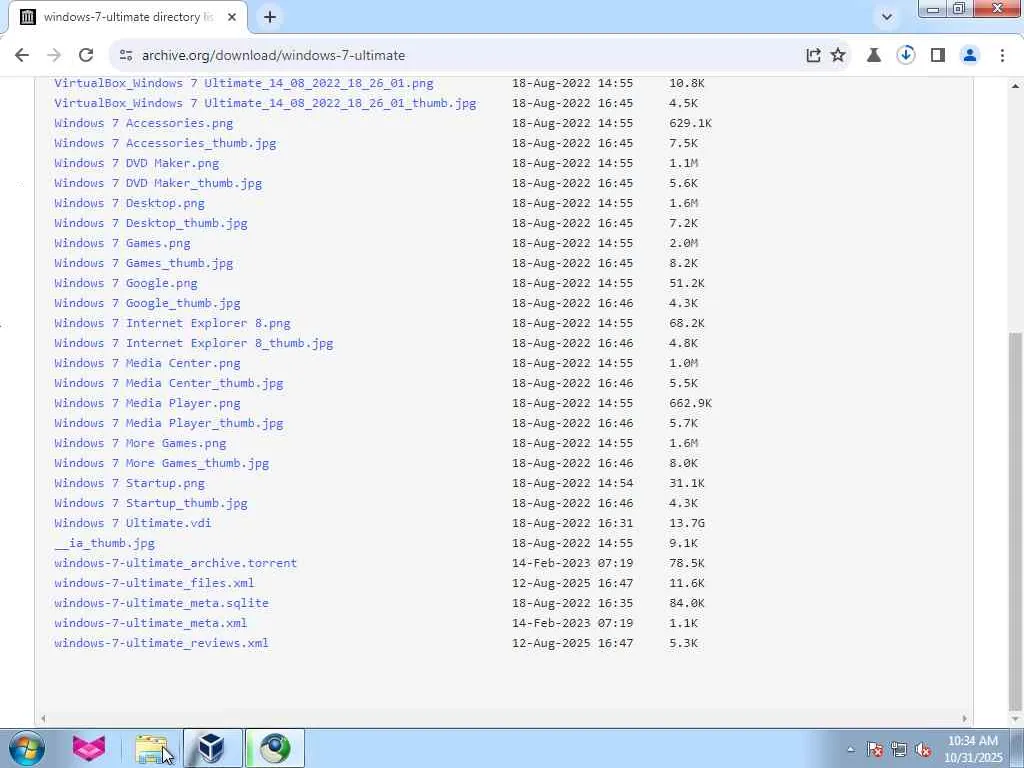Open Windows 7 Startup_thumb.jpg link
Image resolution: width=1024 pixels, height=768 pixels.
(151, 503)
